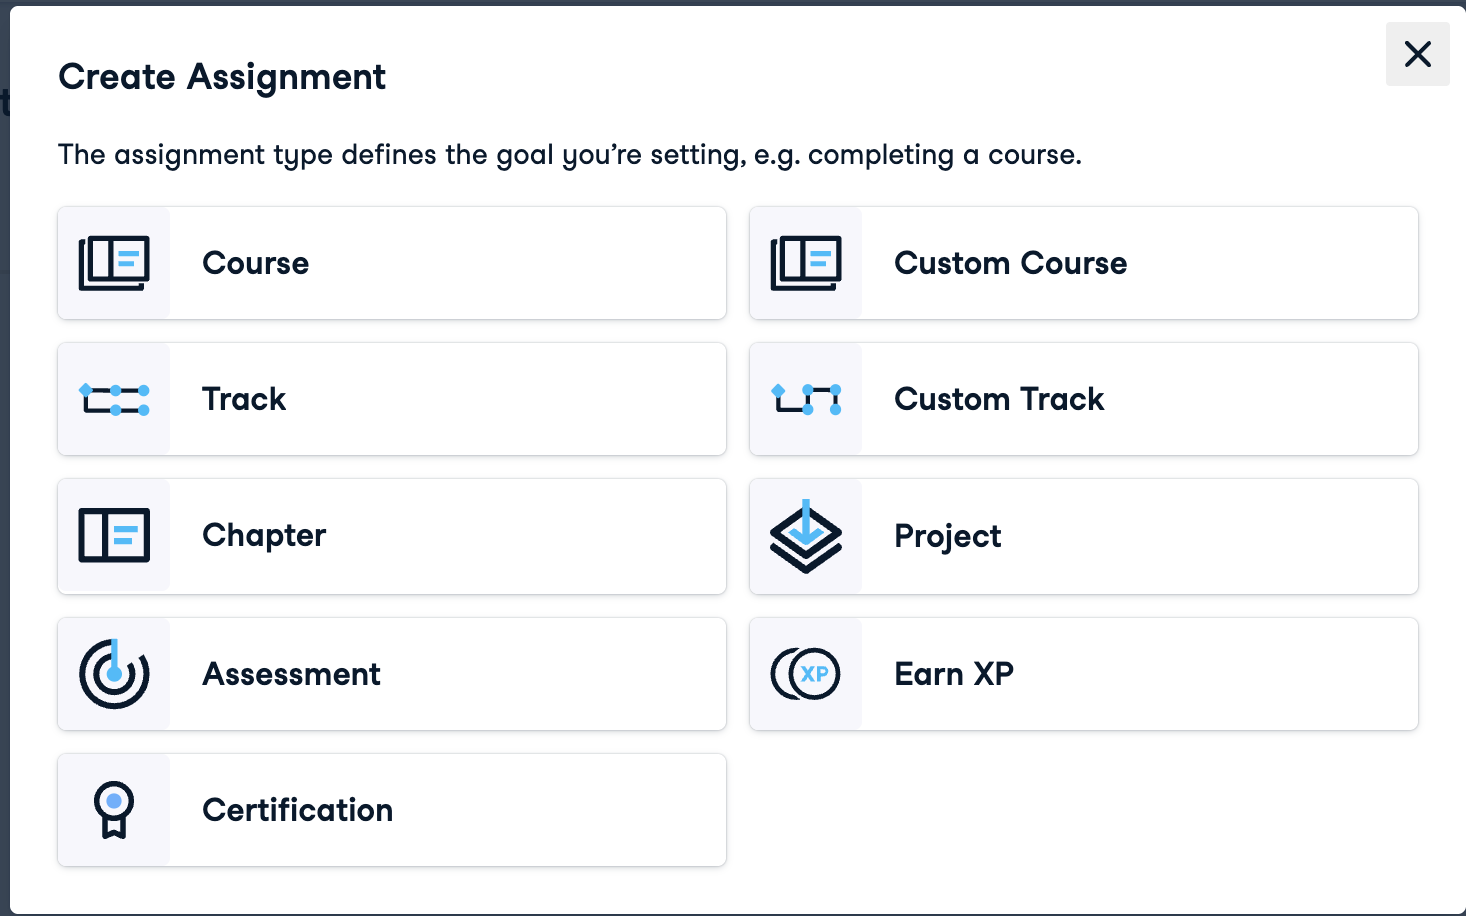Close the Create Assignment dialog
Image resolution: width=1466 pixels, height=916 pixels.
[1417, 54]
